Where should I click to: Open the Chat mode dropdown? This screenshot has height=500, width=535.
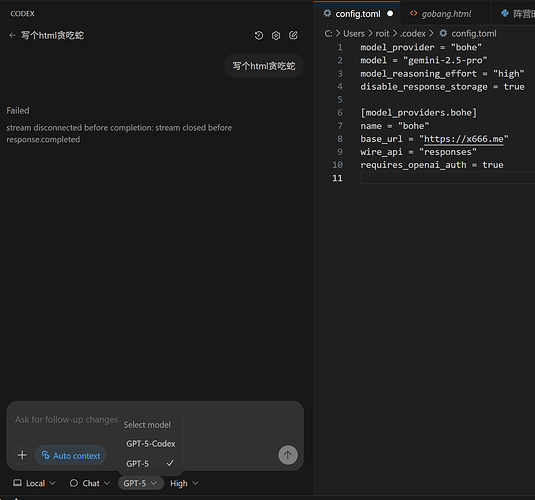pyautogui.click(x=90, y=483)
